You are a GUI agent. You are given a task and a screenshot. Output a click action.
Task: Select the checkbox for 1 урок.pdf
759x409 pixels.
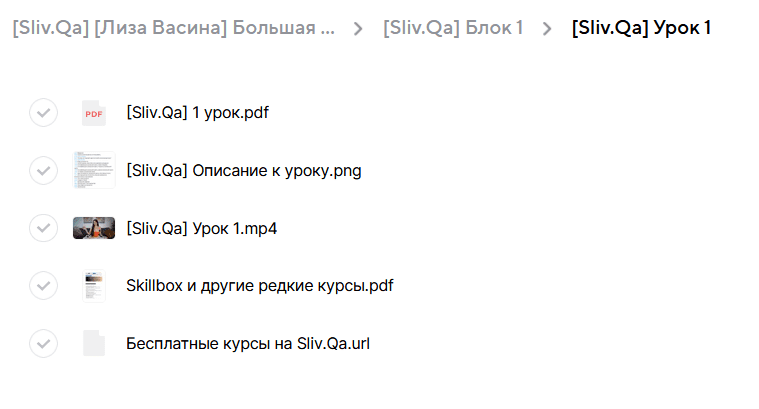coord(43,113)
